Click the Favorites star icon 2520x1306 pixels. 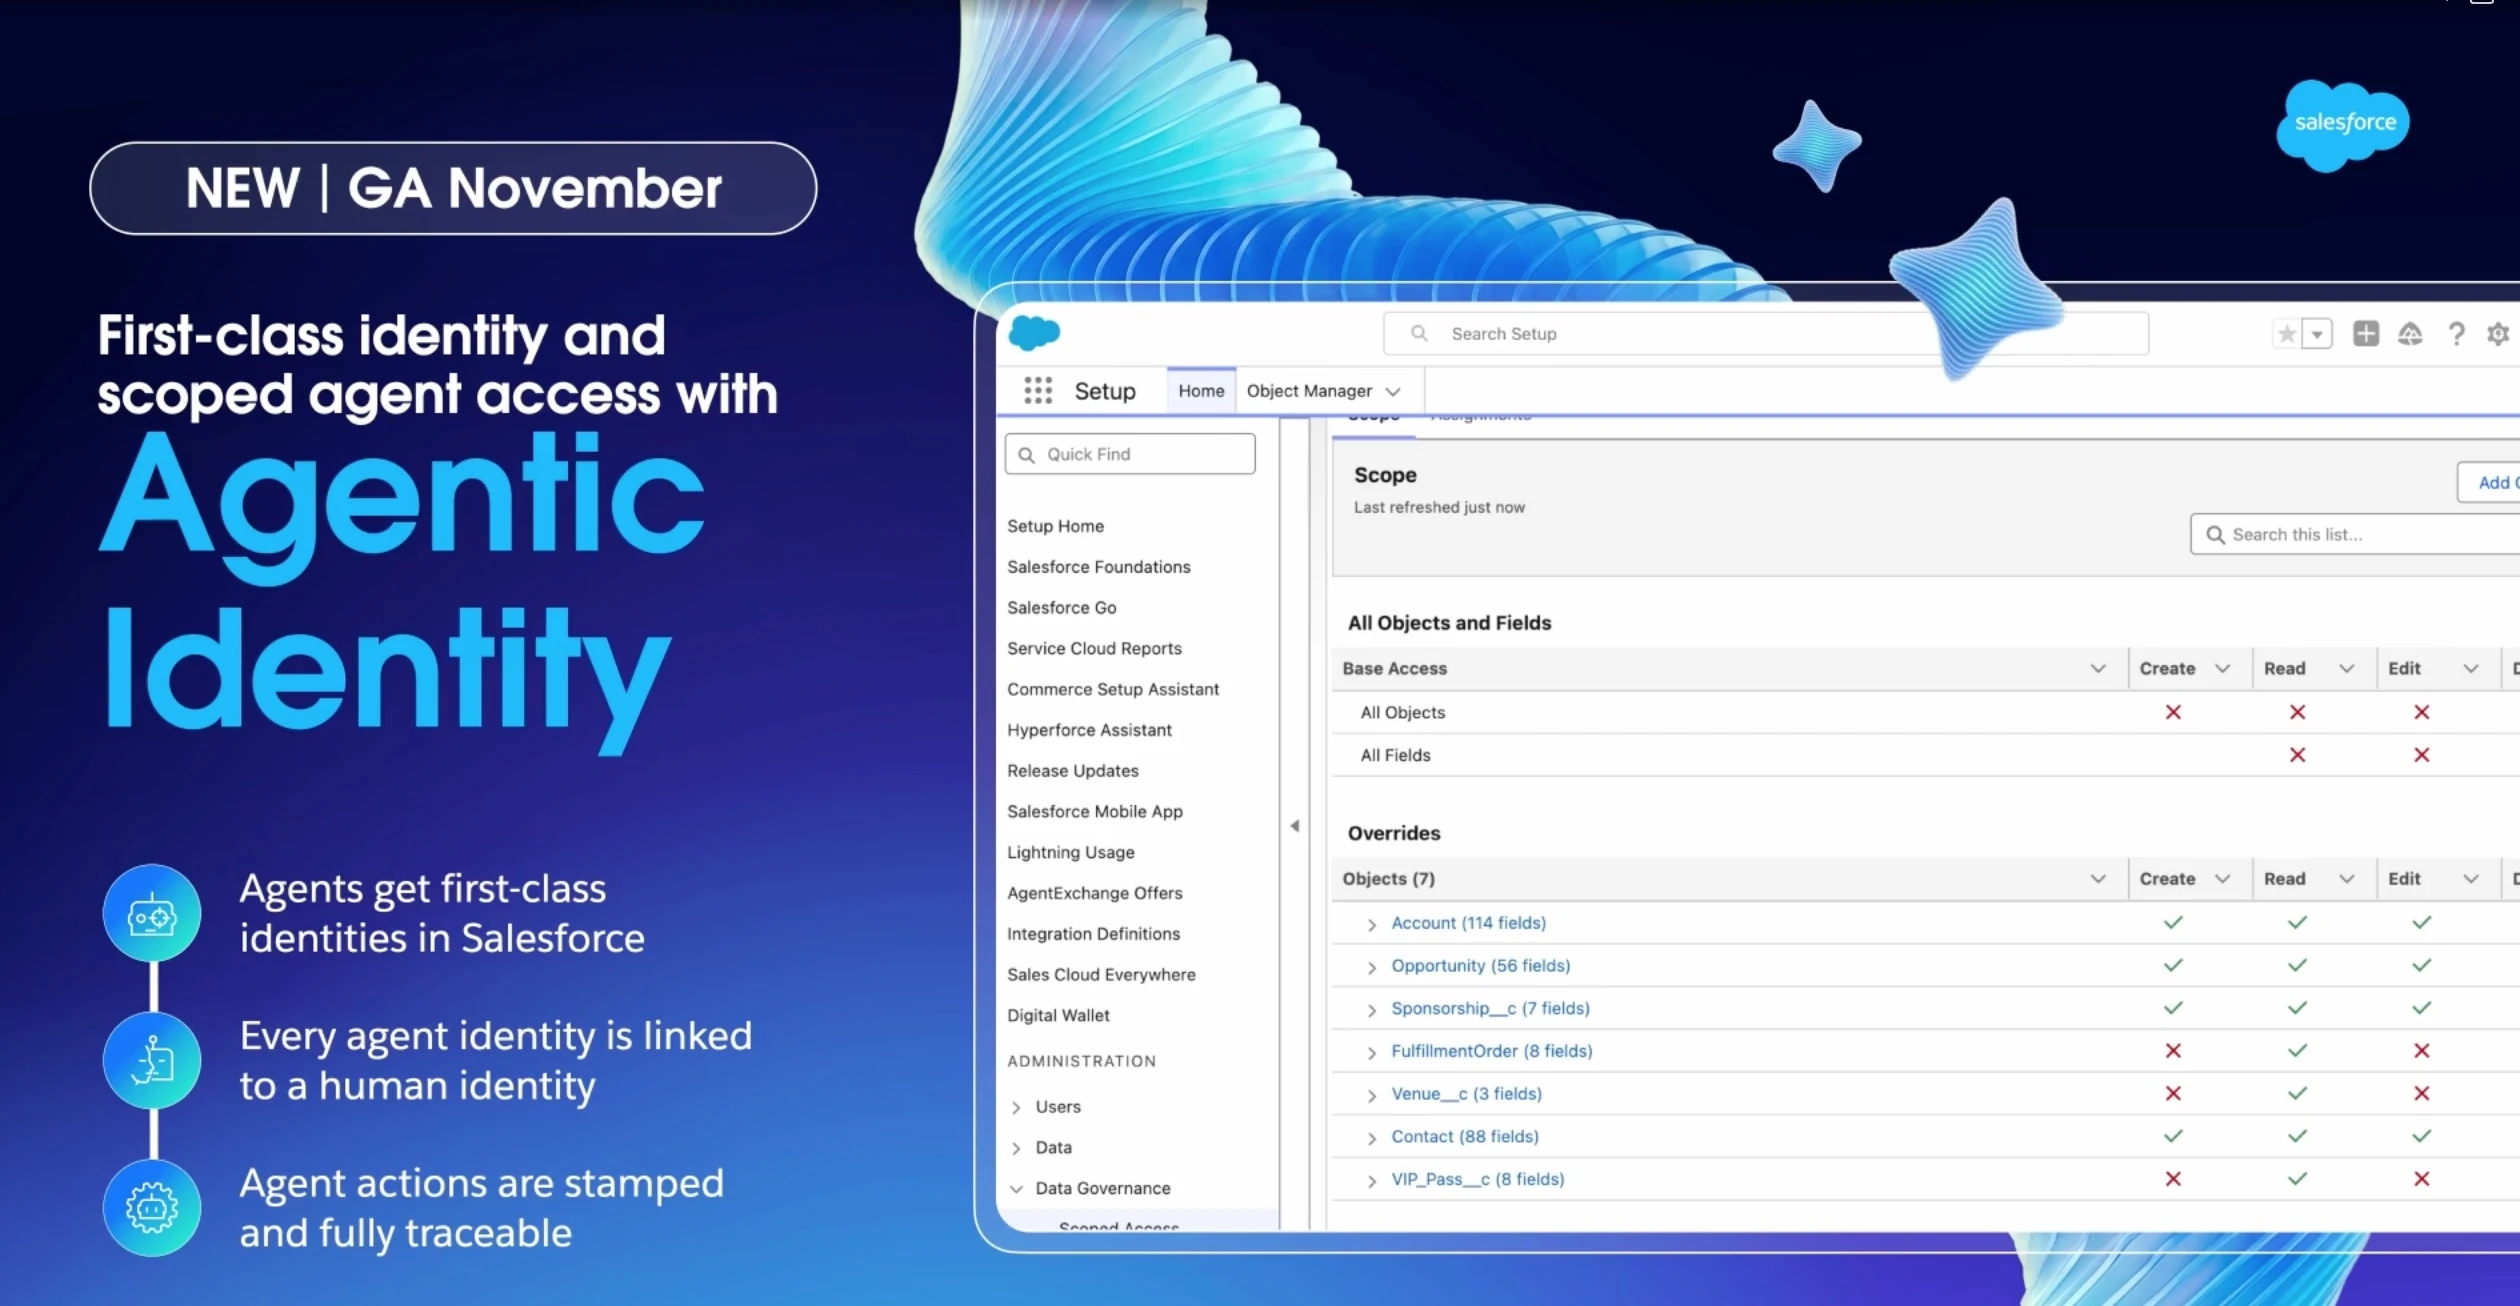[2287, 334]
